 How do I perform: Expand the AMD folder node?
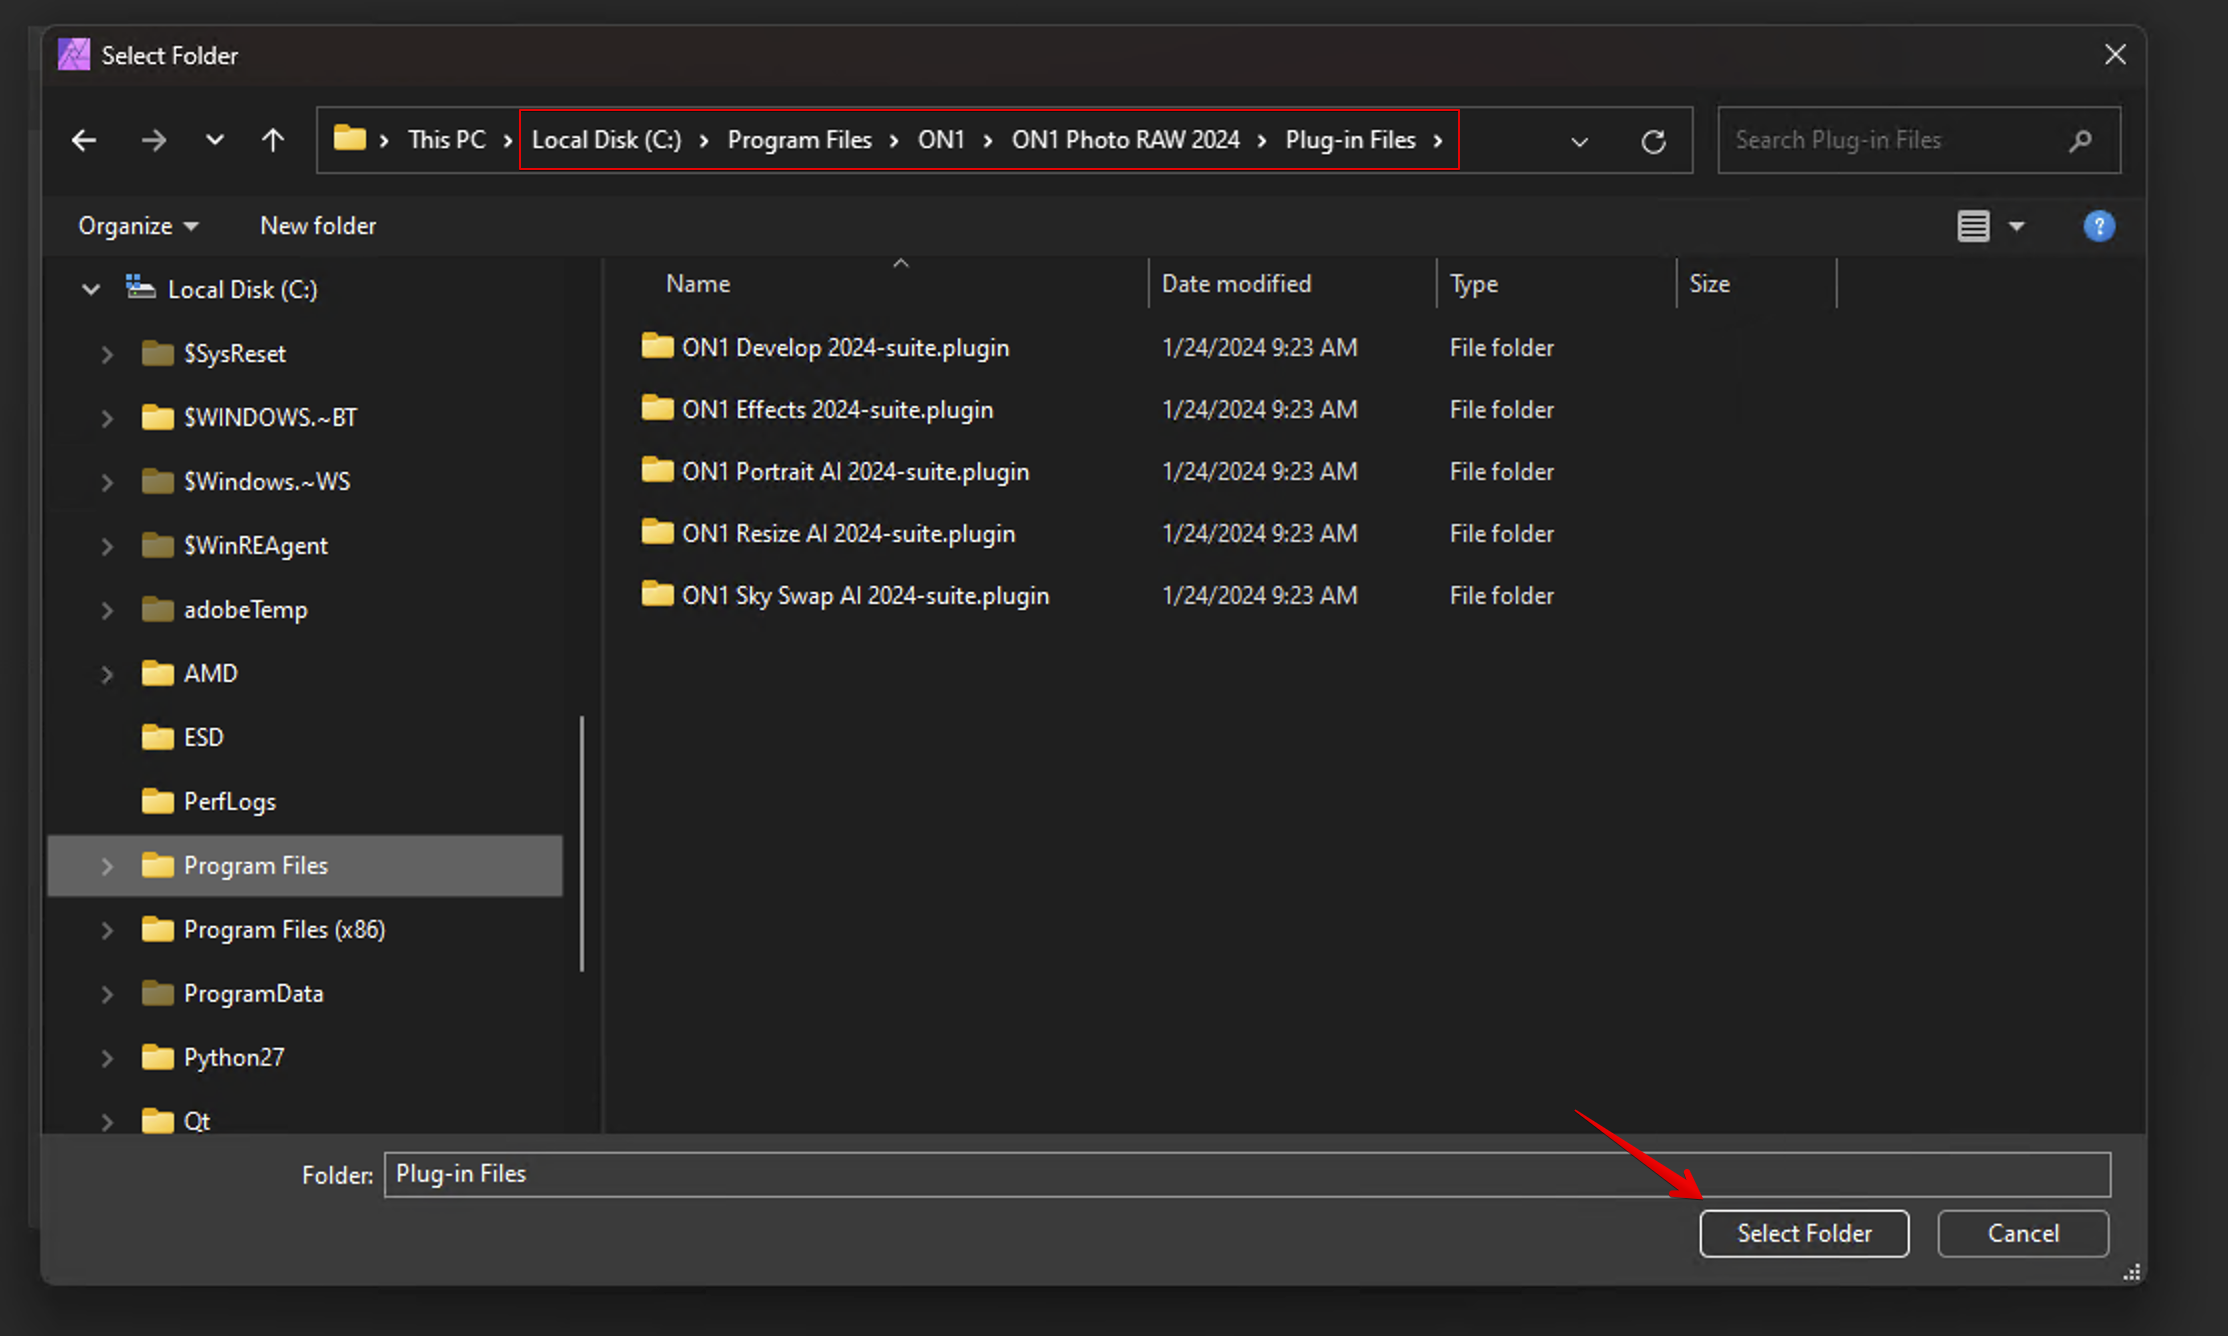(x=107, y=674)
